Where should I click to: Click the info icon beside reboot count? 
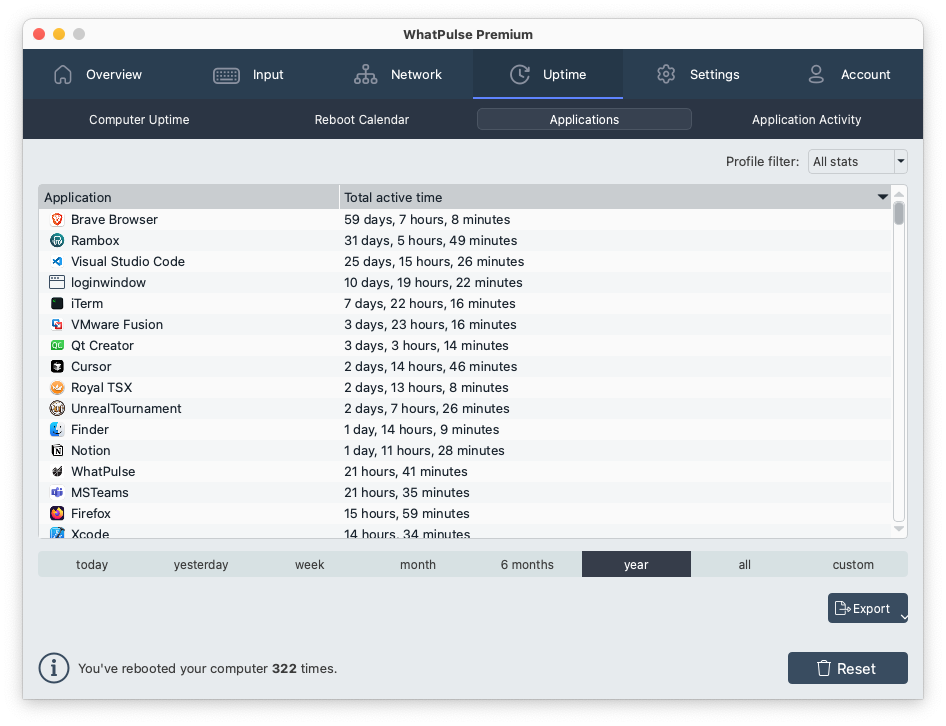[54, 668]
